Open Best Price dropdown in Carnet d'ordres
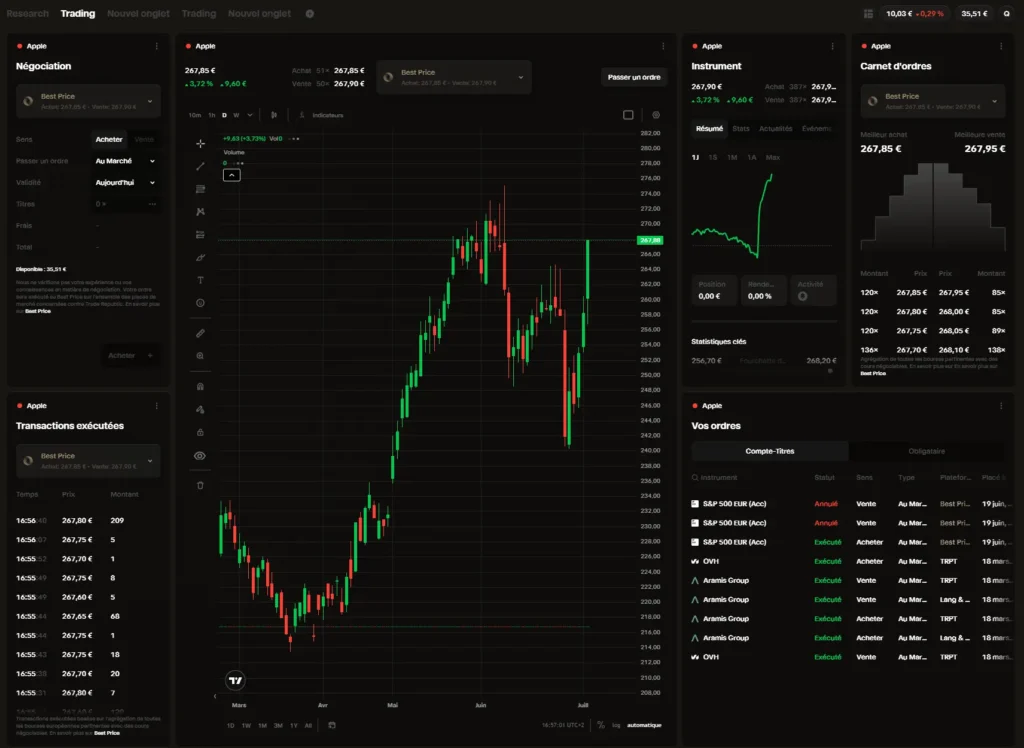The height and width of the screenshot is (748, 1024). pos(933,101)
